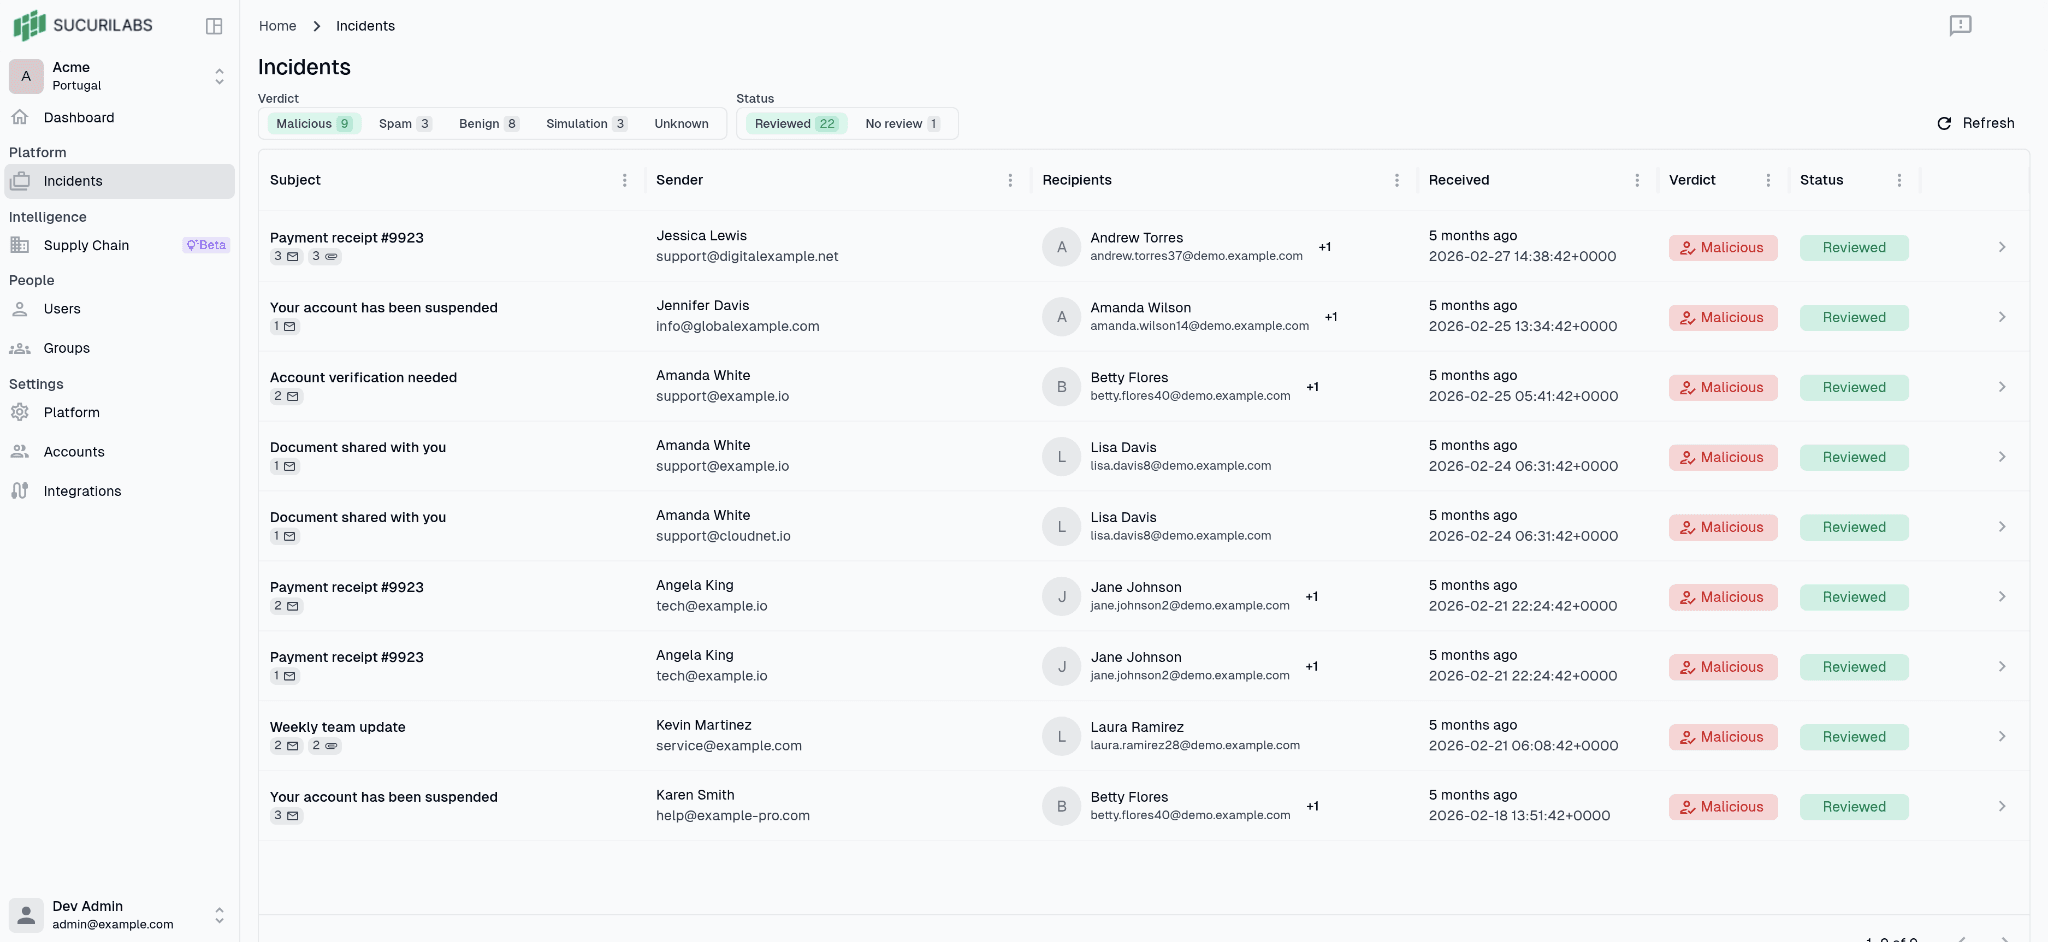Click Andrew Torres recipient avatar
Viewport: 2048px width, 942px height.
pyautogui.click(x=1062, y=247)
